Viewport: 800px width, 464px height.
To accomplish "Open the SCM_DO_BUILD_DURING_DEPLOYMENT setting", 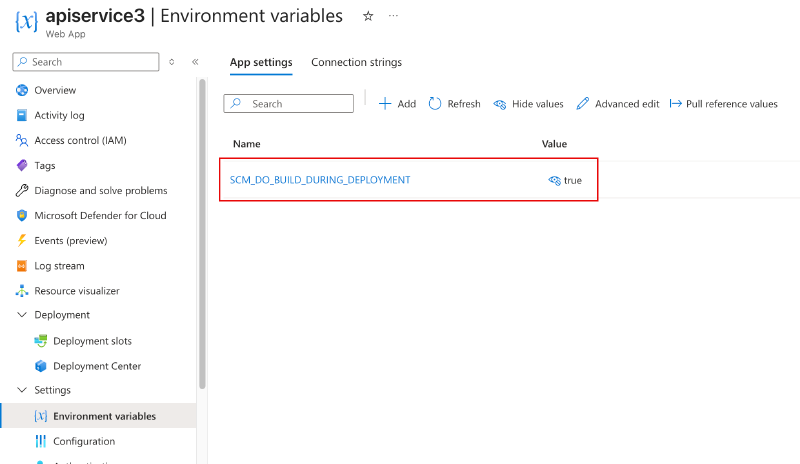I will pos(320,180).
